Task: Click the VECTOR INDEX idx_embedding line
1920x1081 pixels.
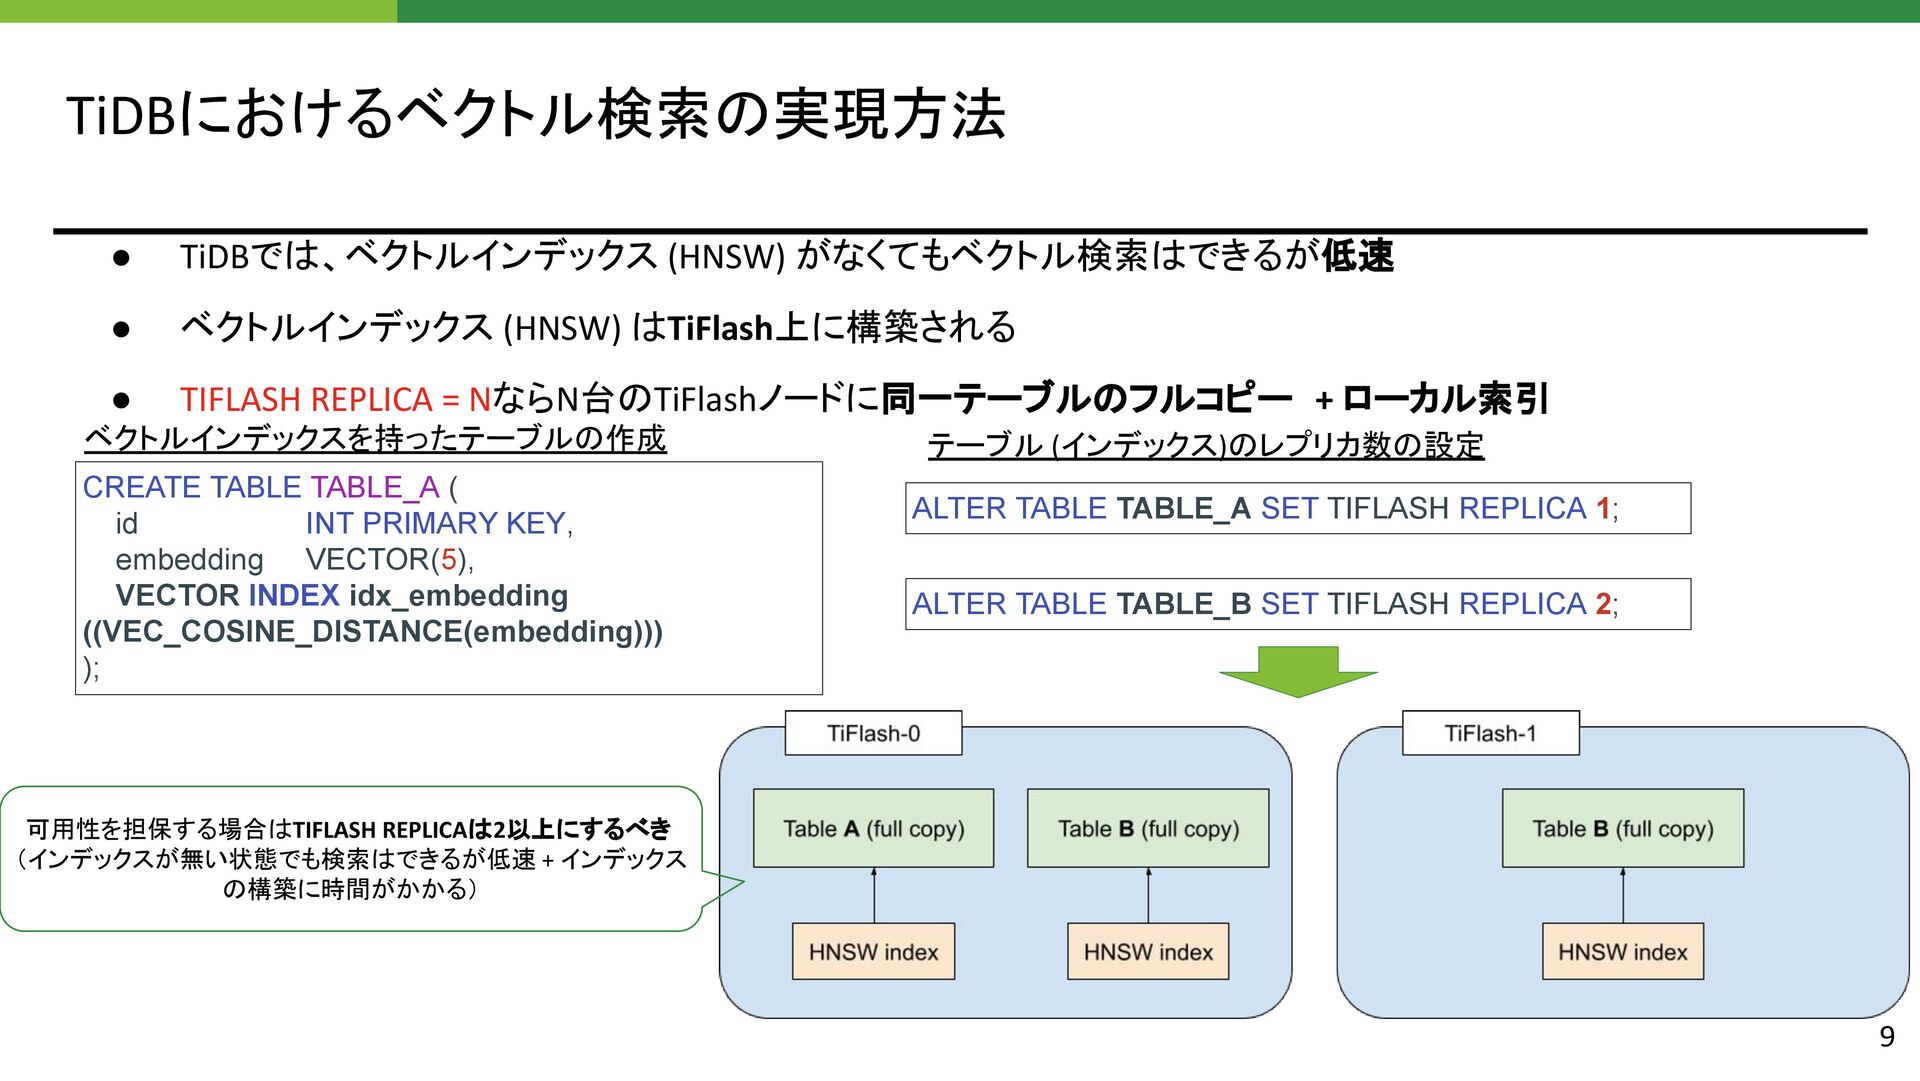Action: (x=341, y=595)
